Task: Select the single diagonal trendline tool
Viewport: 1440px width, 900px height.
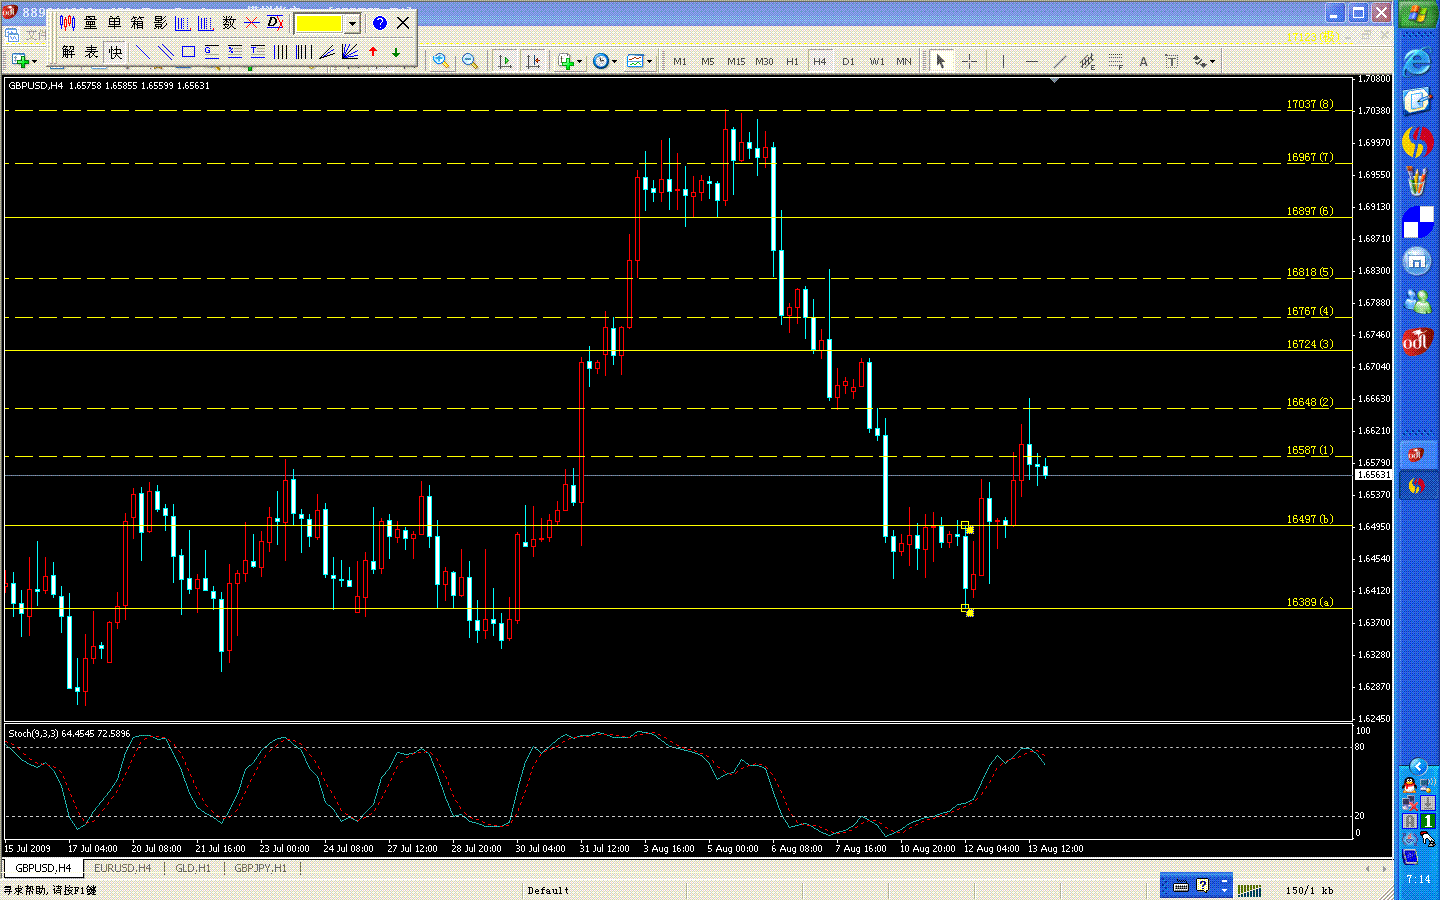Action: click(142, 52)
